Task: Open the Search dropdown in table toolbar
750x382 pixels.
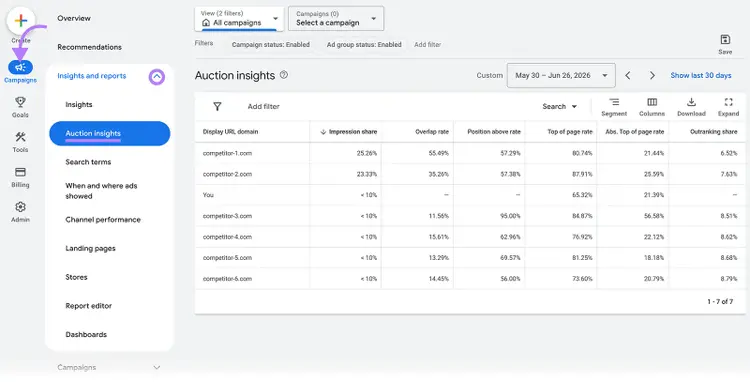Action: click(560, 107)
